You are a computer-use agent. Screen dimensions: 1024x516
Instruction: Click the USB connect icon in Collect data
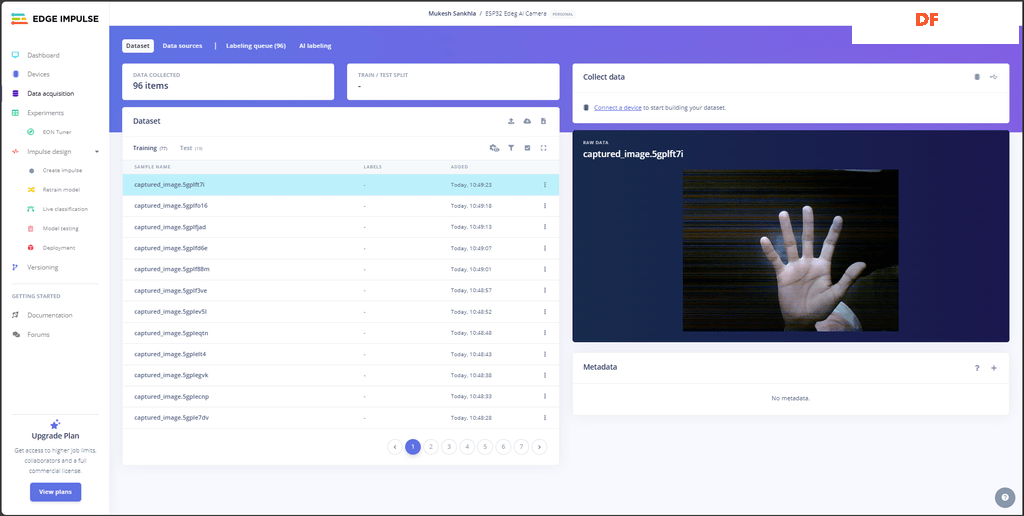click(x=993, y=77)
